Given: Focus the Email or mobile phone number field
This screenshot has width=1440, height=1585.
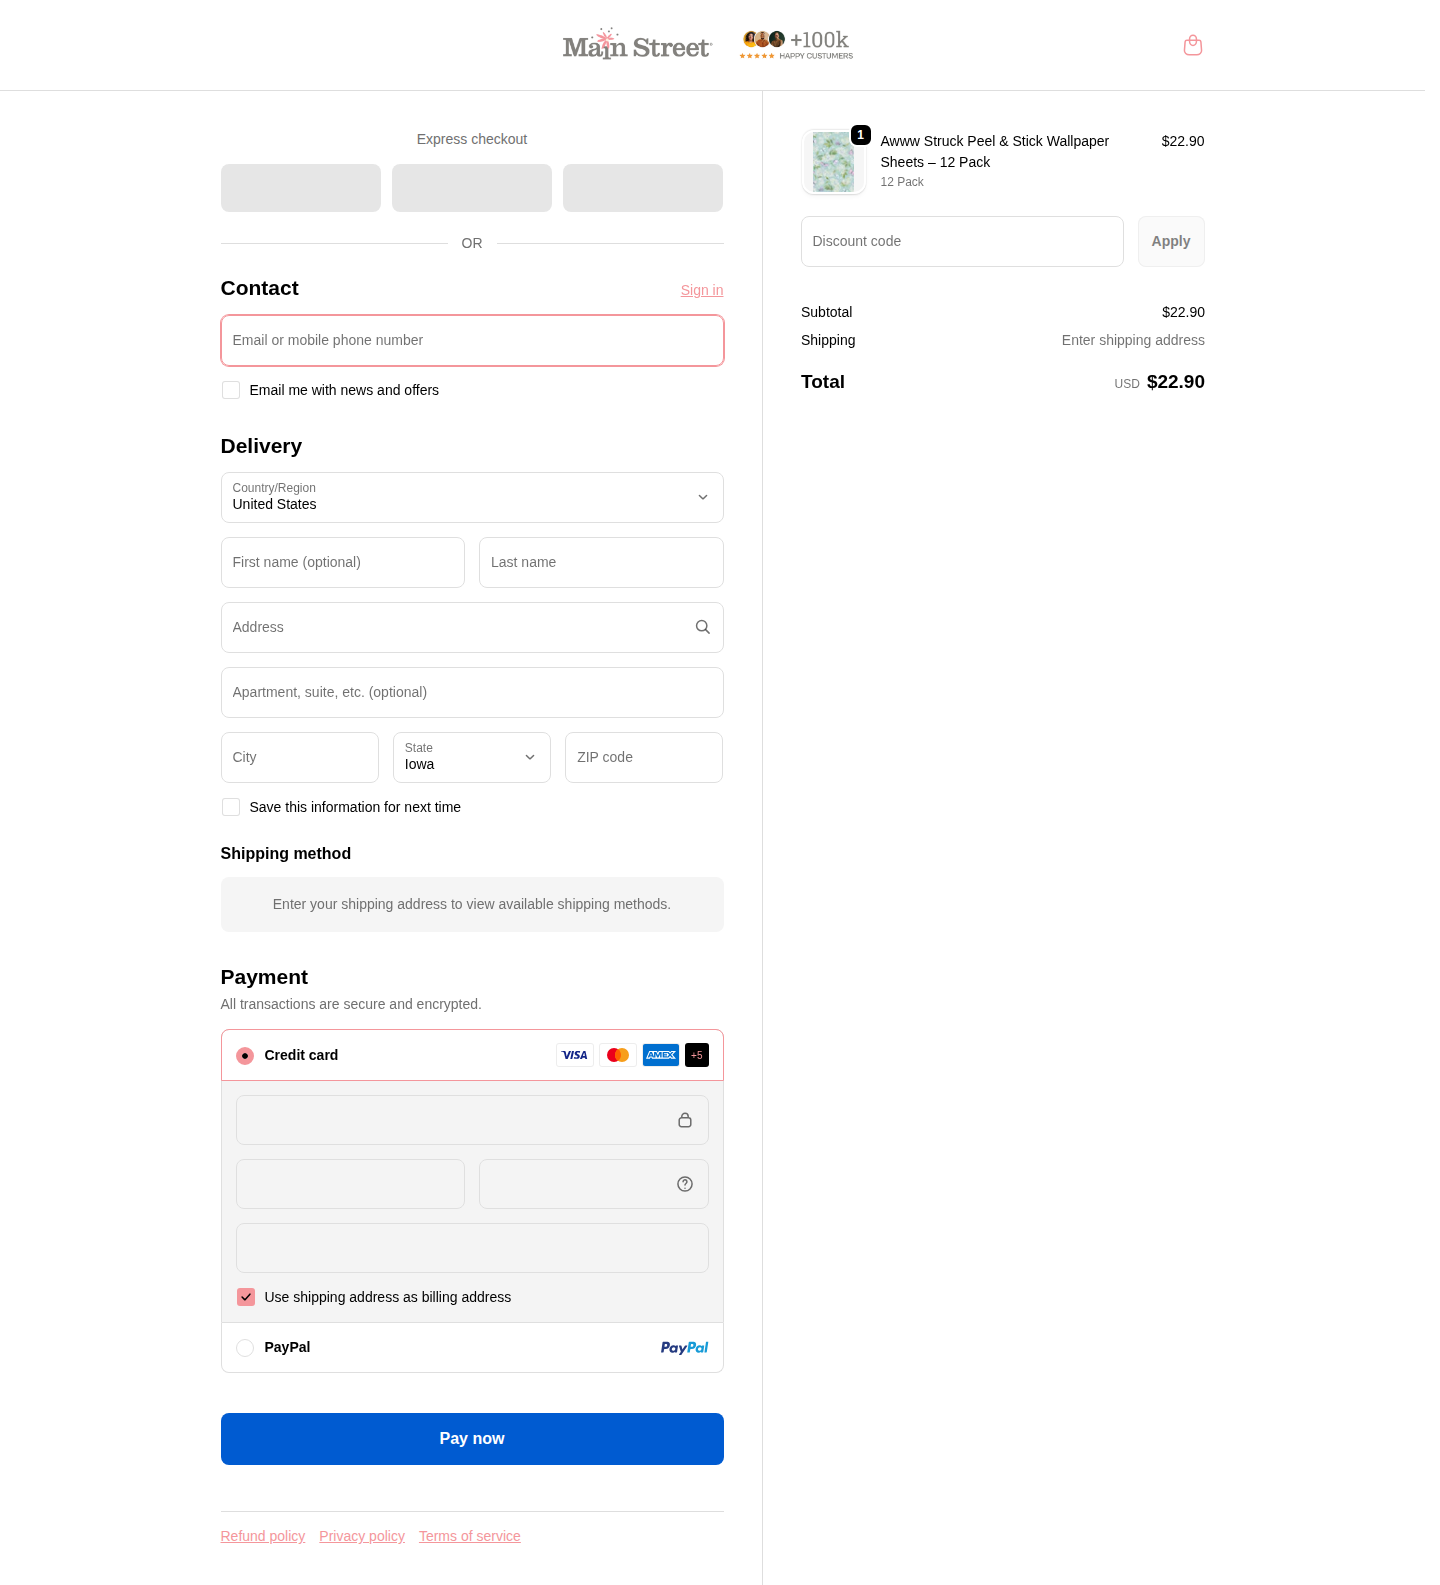Looking at the screenshot, I should coord(472,341).
